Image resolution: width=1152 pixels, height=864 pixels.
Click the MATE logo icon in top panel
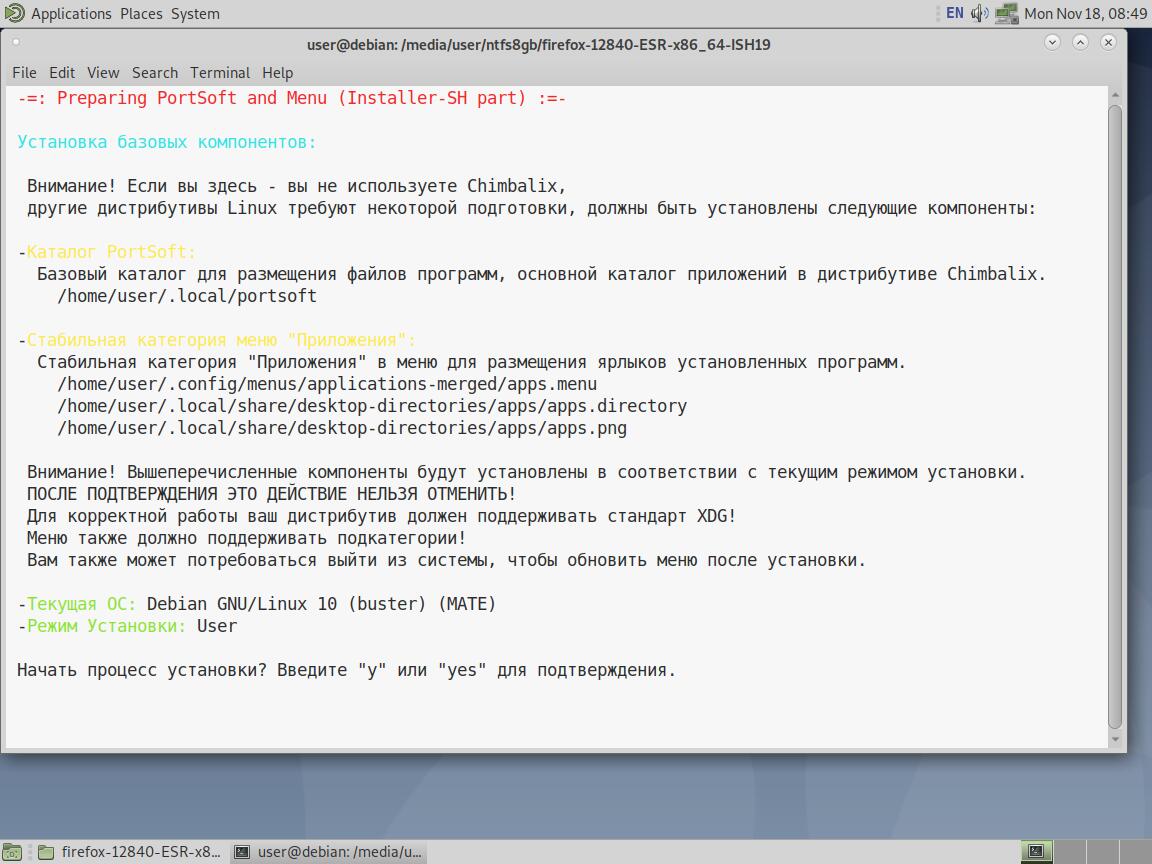click(x=15, y=13)
